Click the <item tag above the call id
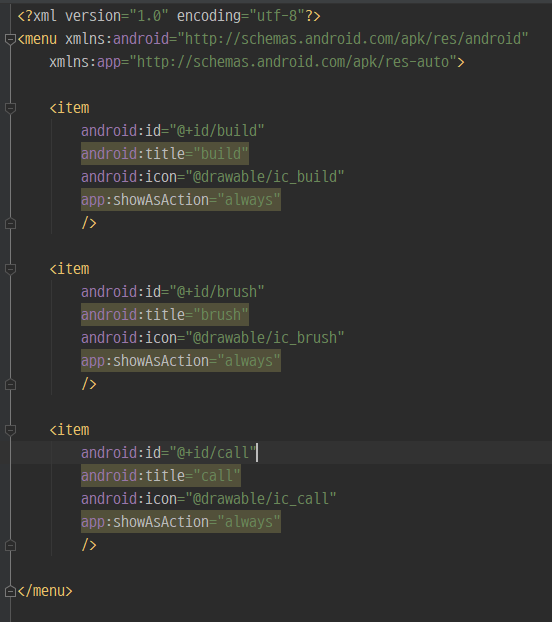 coord(69,430)
